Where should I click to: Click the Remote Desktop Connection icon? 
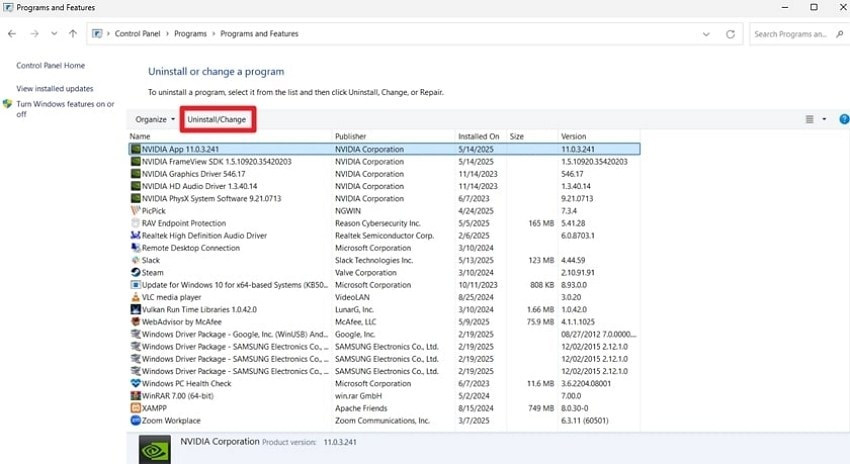click(x=136, y=248)
